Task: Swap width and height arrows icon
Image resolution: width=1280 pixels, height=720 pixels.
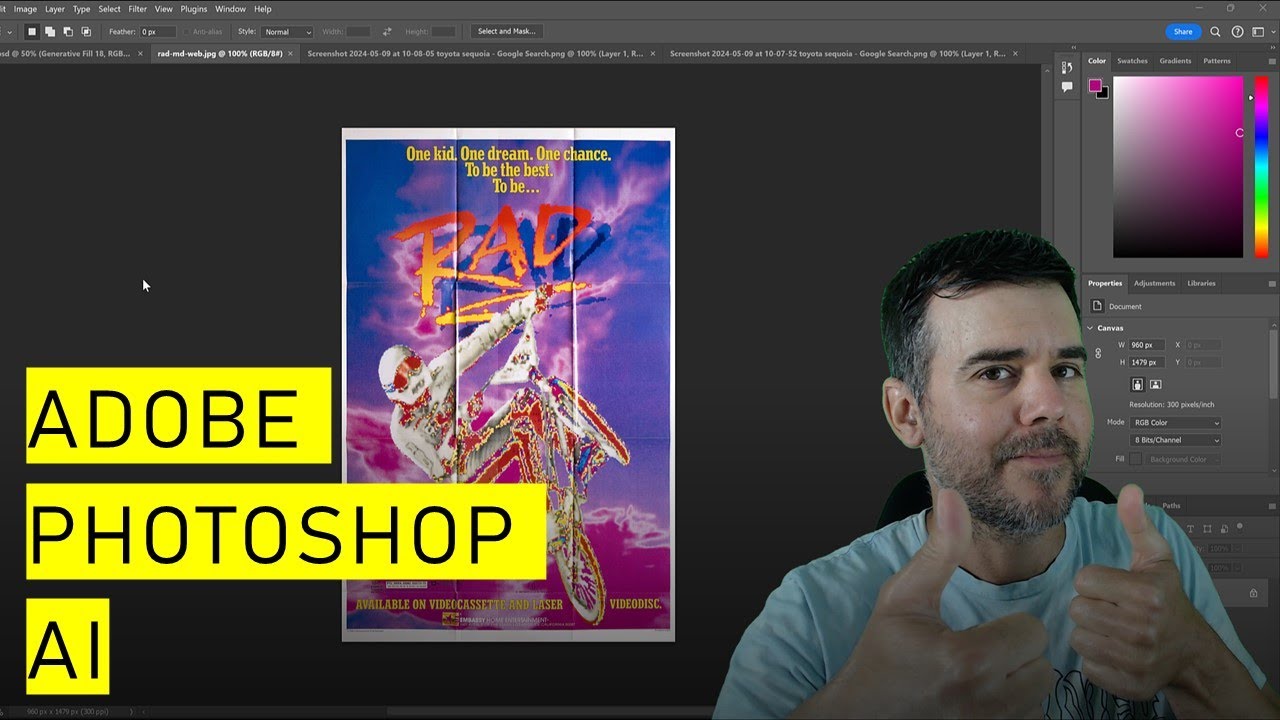Action: pos(387,32)
